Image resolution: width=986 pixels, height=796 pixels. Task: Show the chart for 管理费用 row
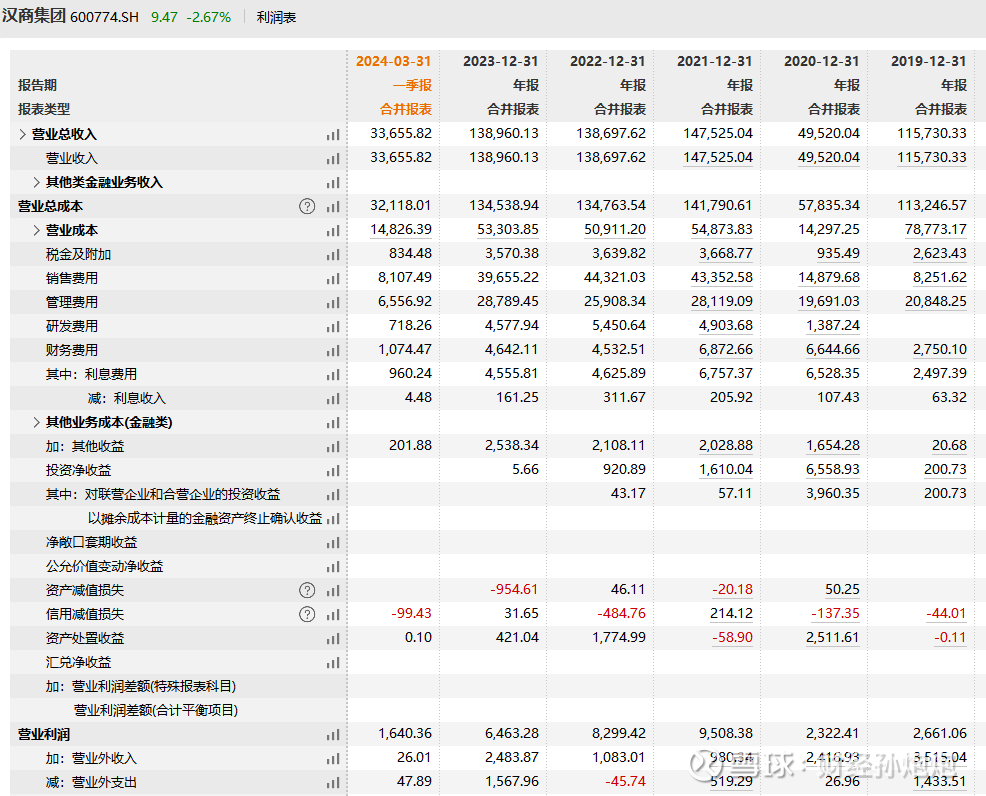click(x=333, y=302)
